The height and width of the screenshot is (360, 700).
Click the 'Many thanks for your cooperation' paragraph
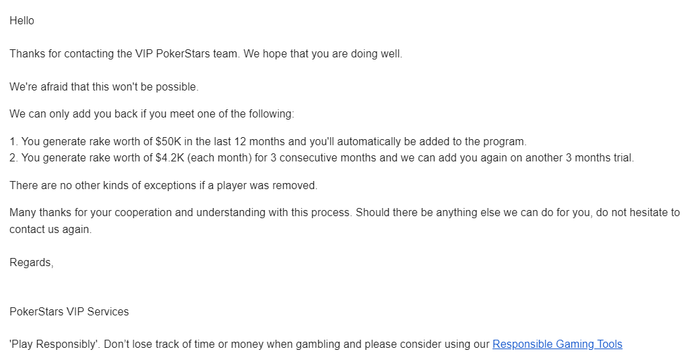(345, 221)
